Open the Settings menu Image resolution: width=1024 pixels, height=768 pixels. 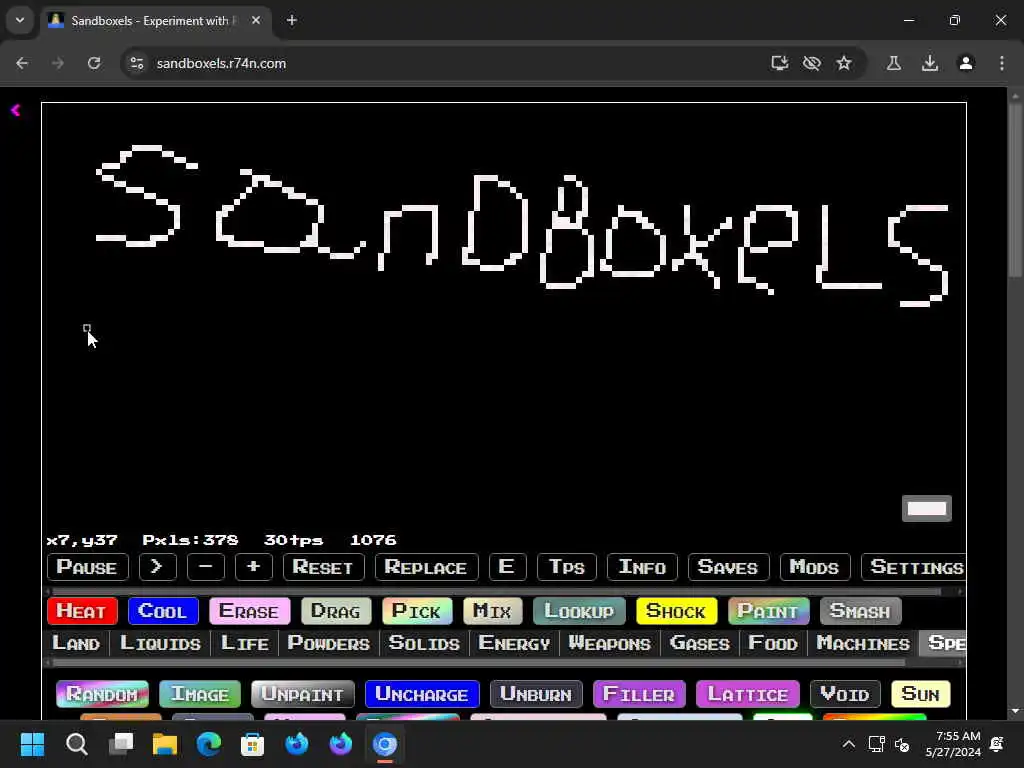point(914,567)
